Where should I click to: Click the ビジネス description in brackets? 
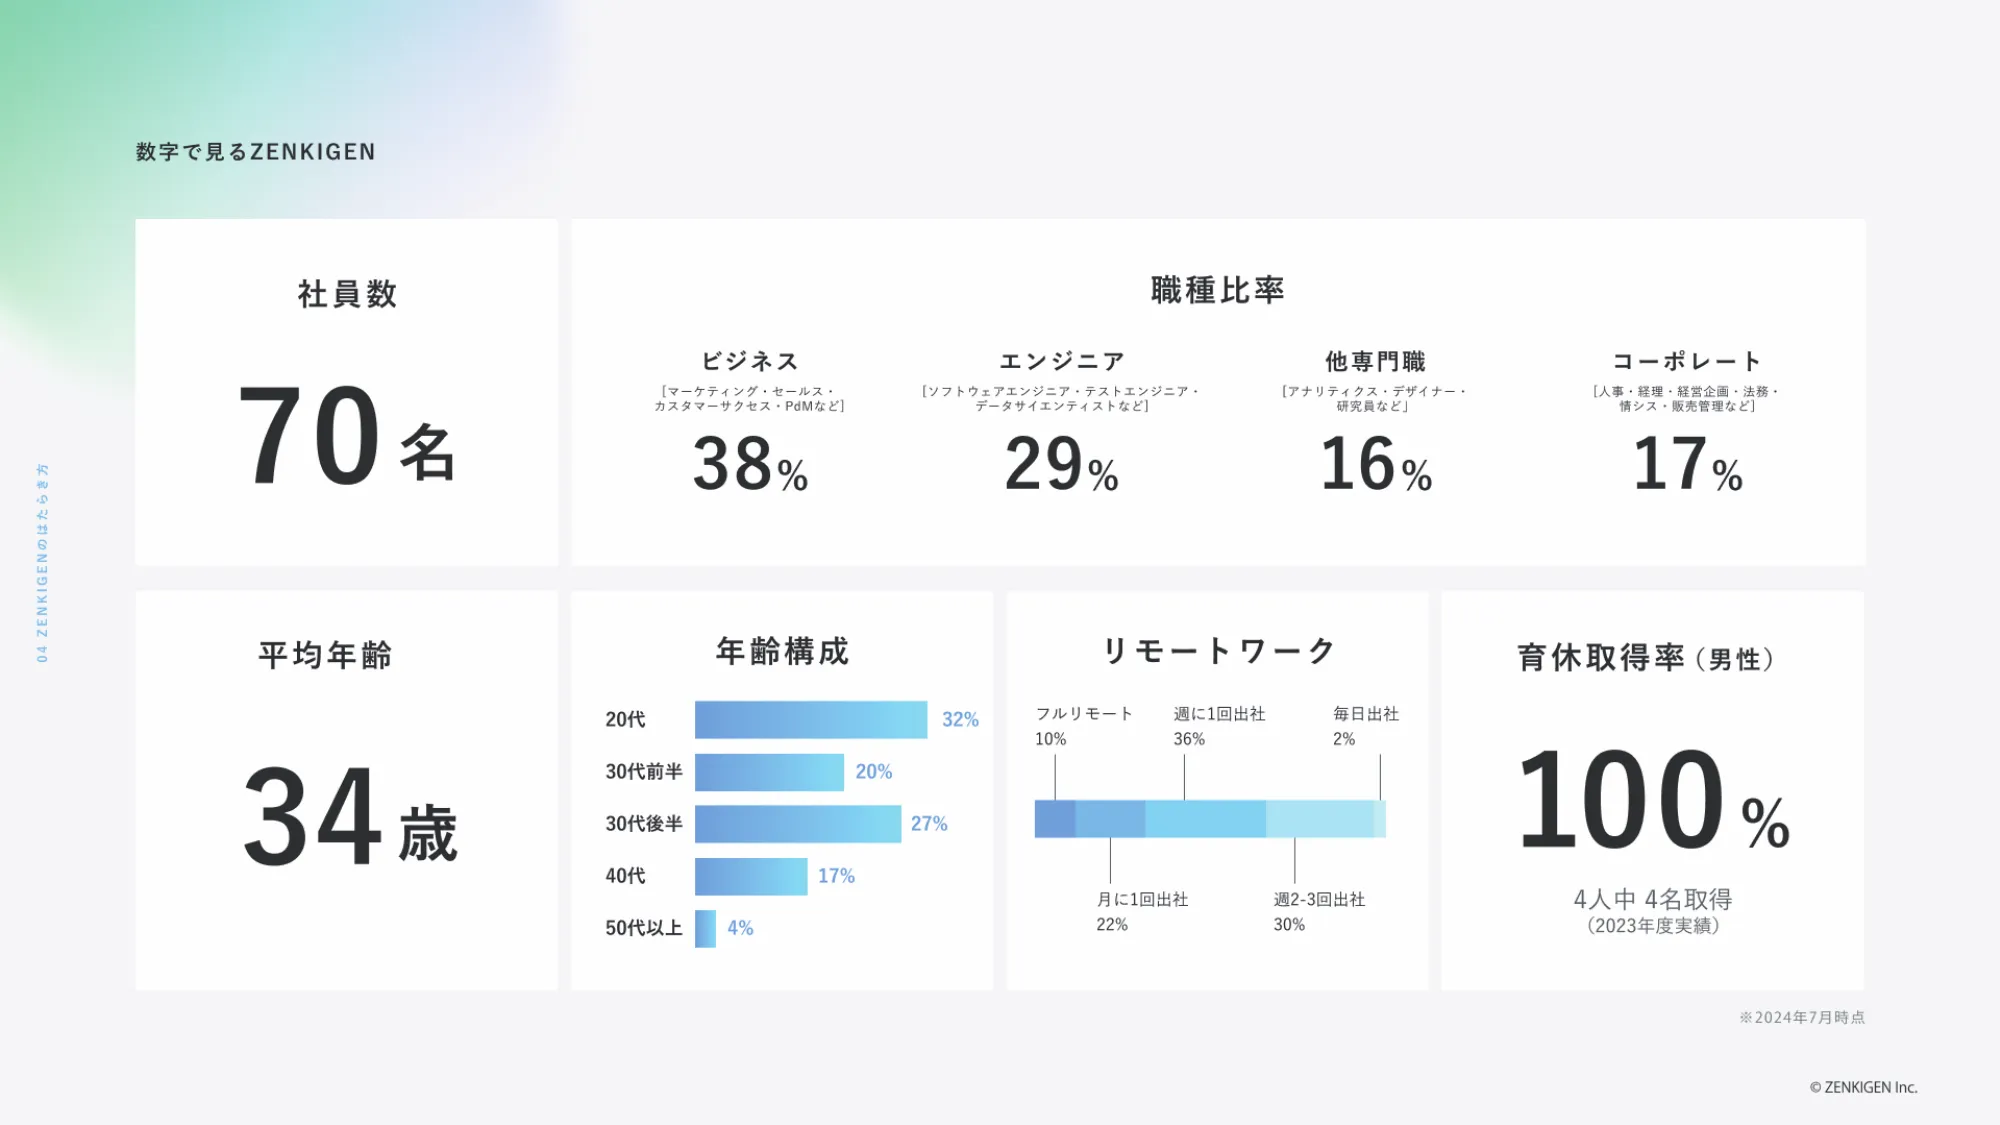tap(750, 399)
